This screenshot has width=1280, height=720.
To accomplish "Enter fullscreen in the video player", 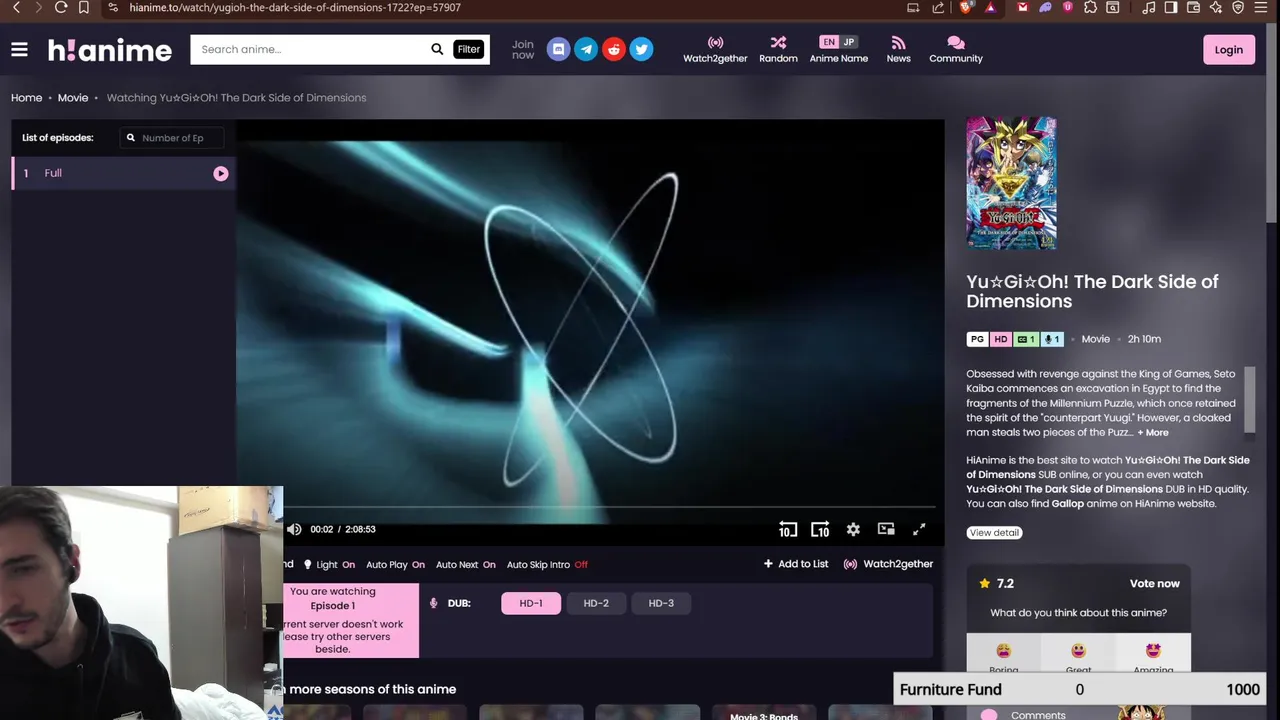I will (919, 529).
